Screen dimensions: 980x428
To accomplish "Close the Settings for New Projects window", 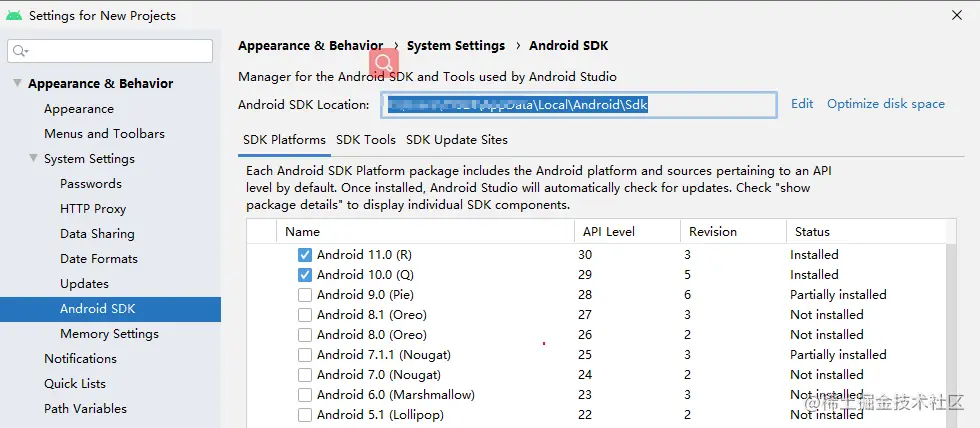I will [957, 15].
